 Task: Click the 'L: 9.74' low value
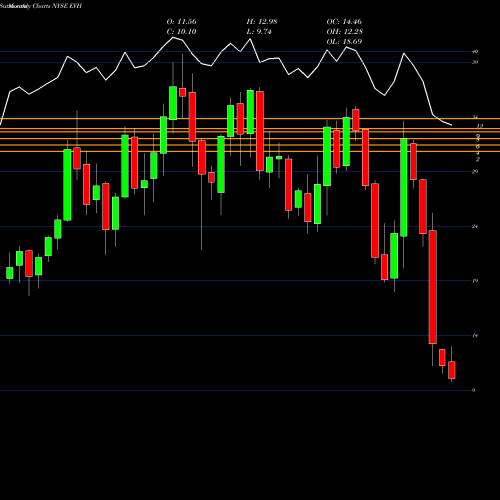[259, 32]
